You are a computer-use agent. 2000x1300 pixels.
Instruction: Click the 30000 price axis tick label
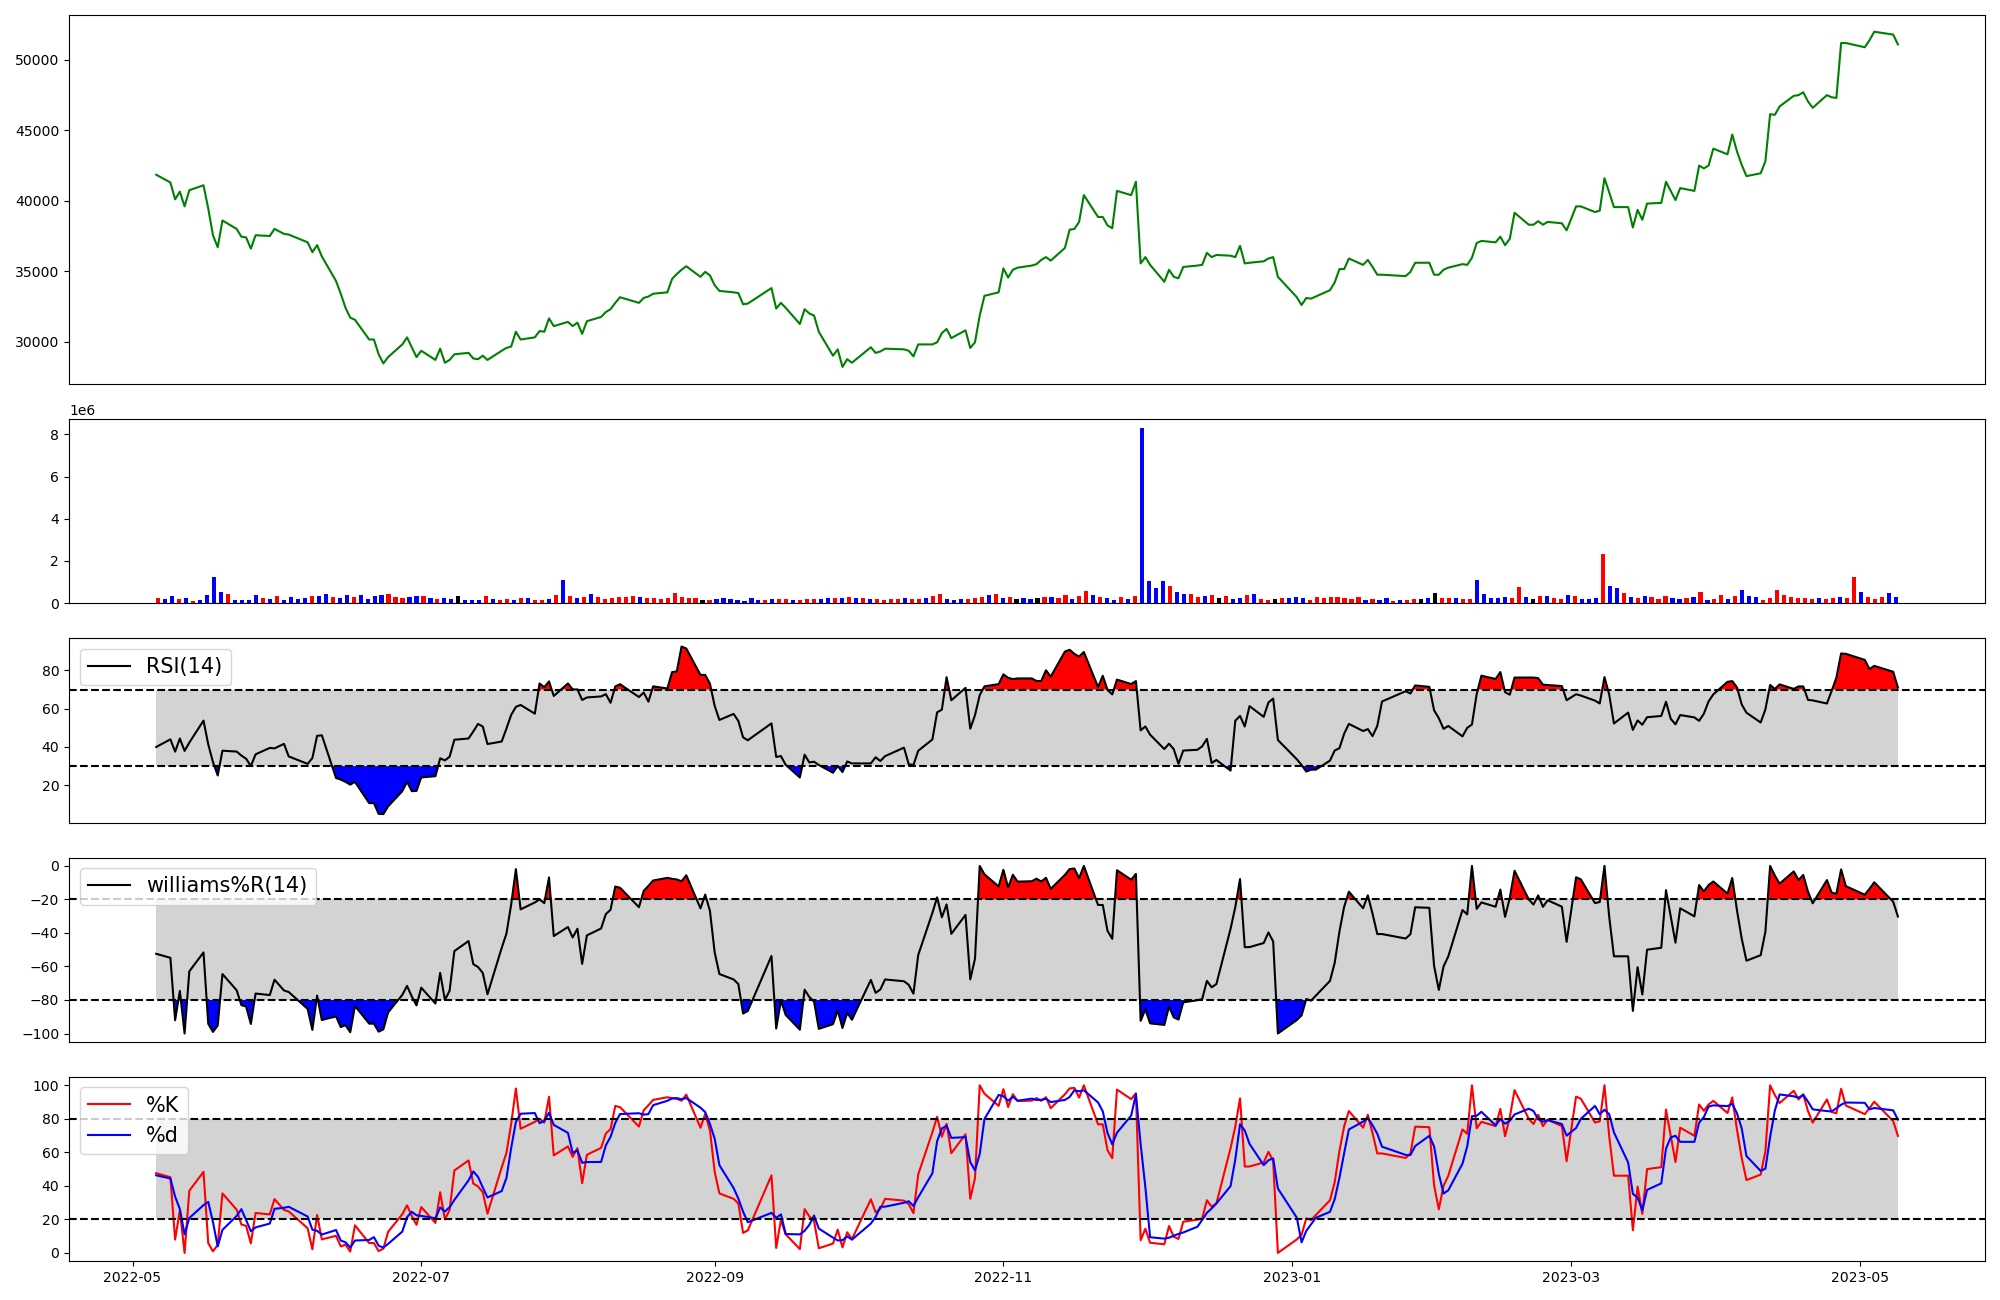coord(37,342)
